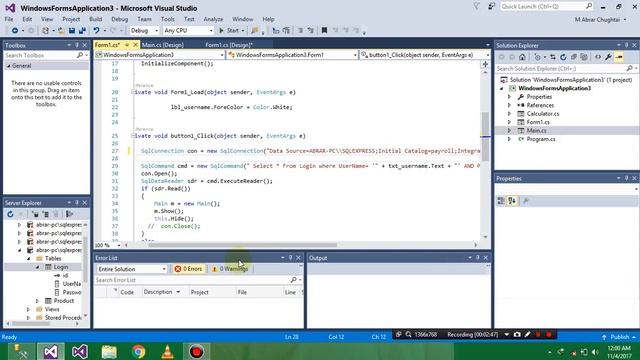This screenshot has width=640, height=360.
Task: Click the editor horizontal scrollbar thumb
Action: (x=242, y=245)
